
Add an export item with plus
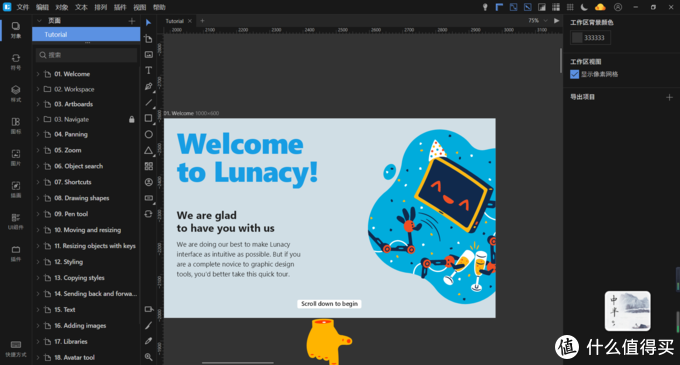[669, 97]
